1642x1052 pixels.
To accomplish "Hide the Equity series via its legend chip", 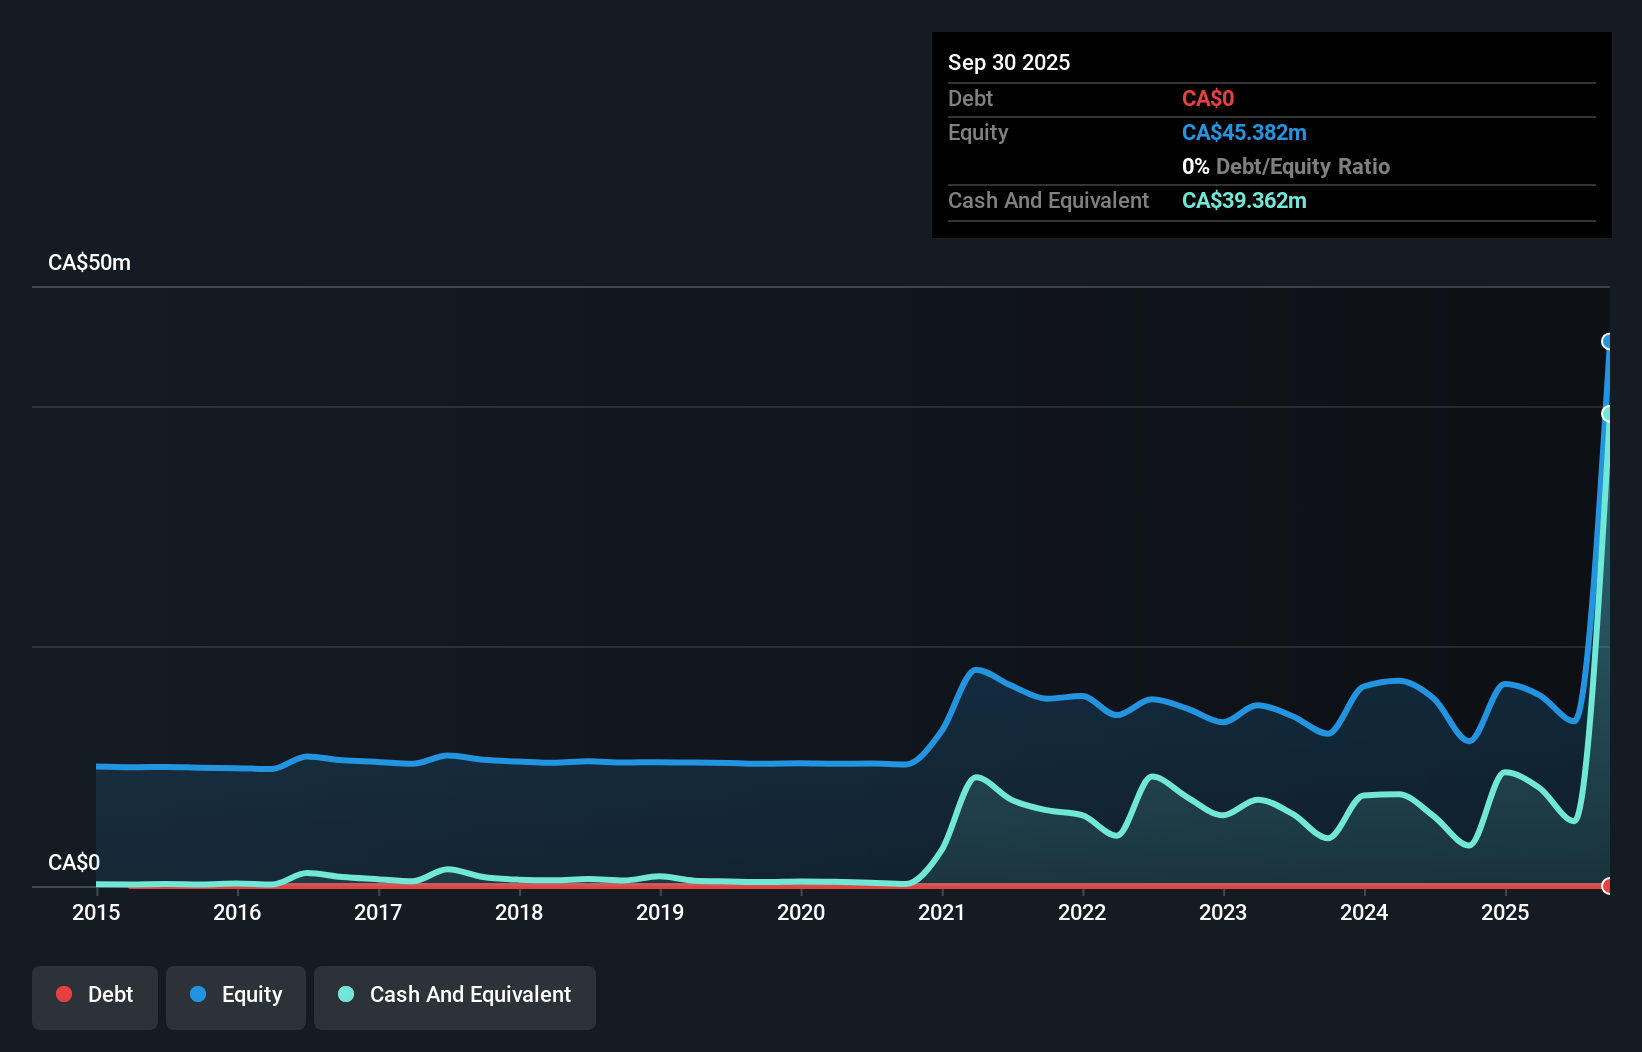I will (x=235, y=995).
